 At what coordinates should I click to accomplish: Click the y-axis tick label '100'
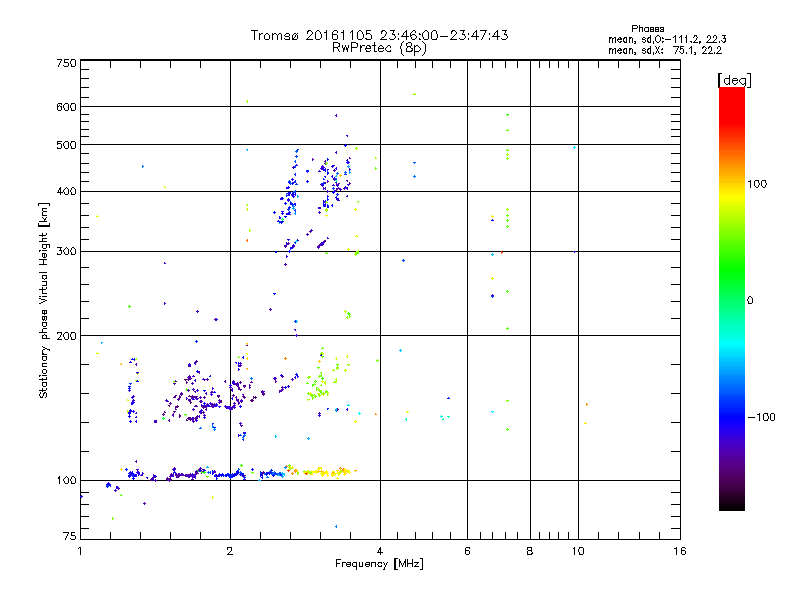pos(66,481)
